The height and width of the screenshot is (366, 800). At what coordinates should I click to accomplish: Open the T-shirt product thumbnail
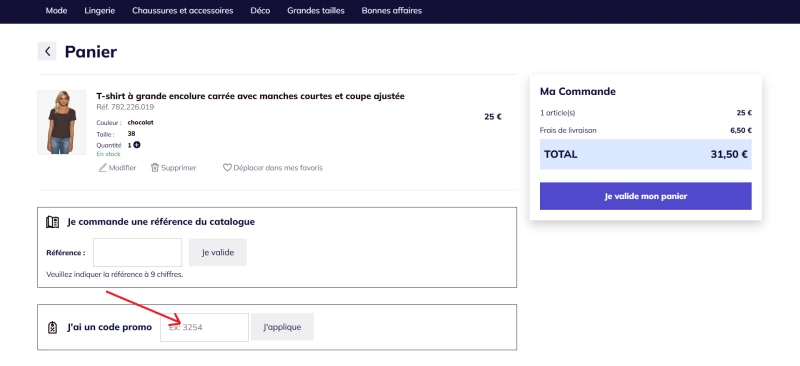coord(62,123)
